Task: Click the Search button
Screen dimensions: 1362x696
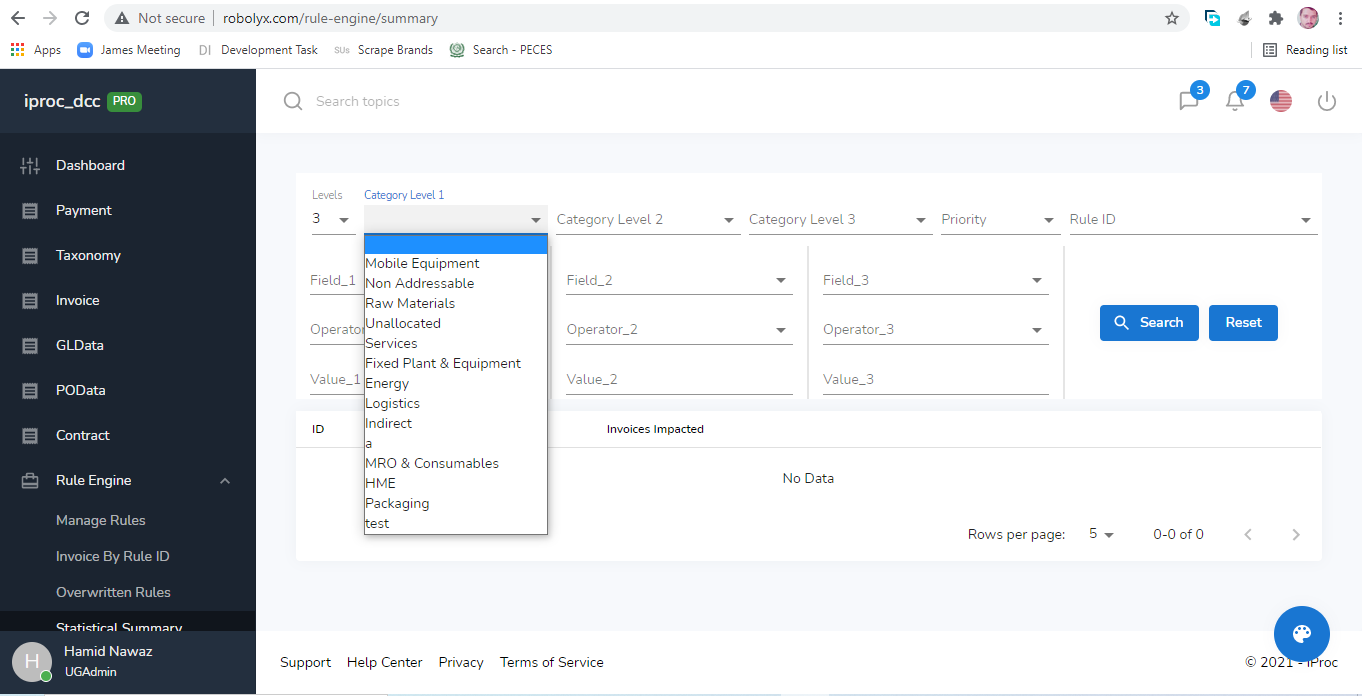Action: 1149,323
